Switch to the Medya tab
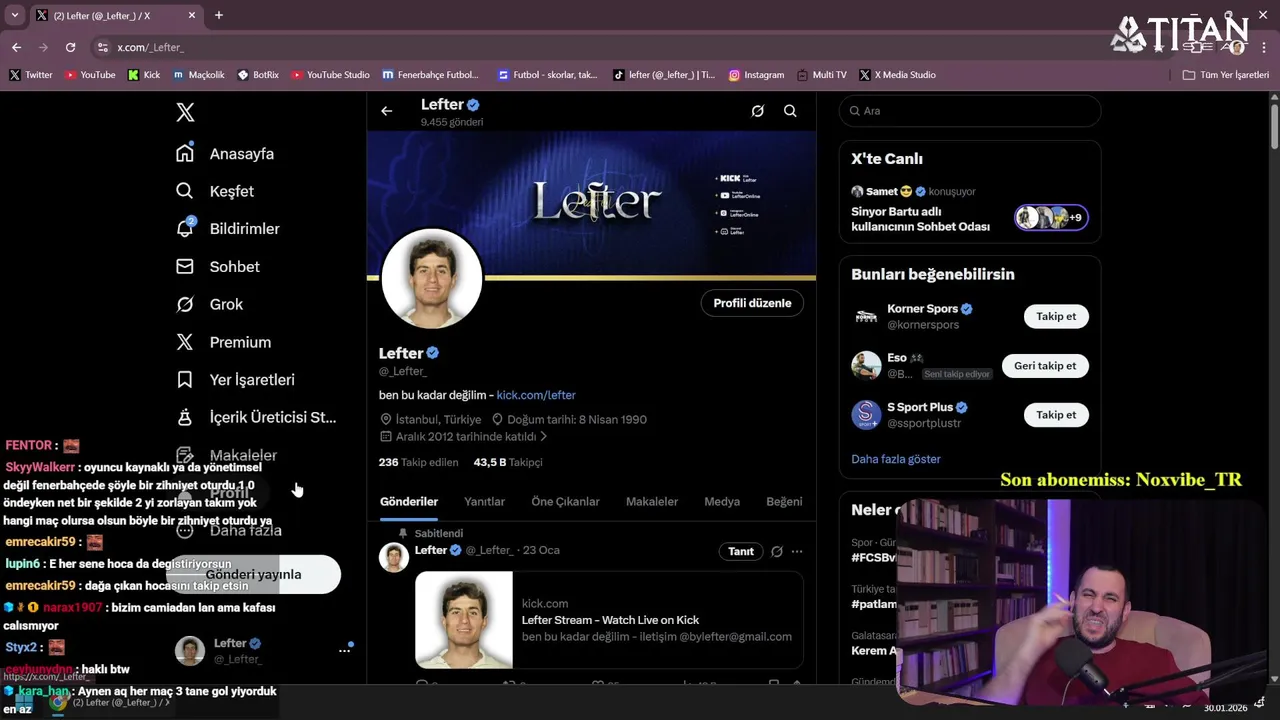This screenshot has height=720, width=1280. point(722,502)
